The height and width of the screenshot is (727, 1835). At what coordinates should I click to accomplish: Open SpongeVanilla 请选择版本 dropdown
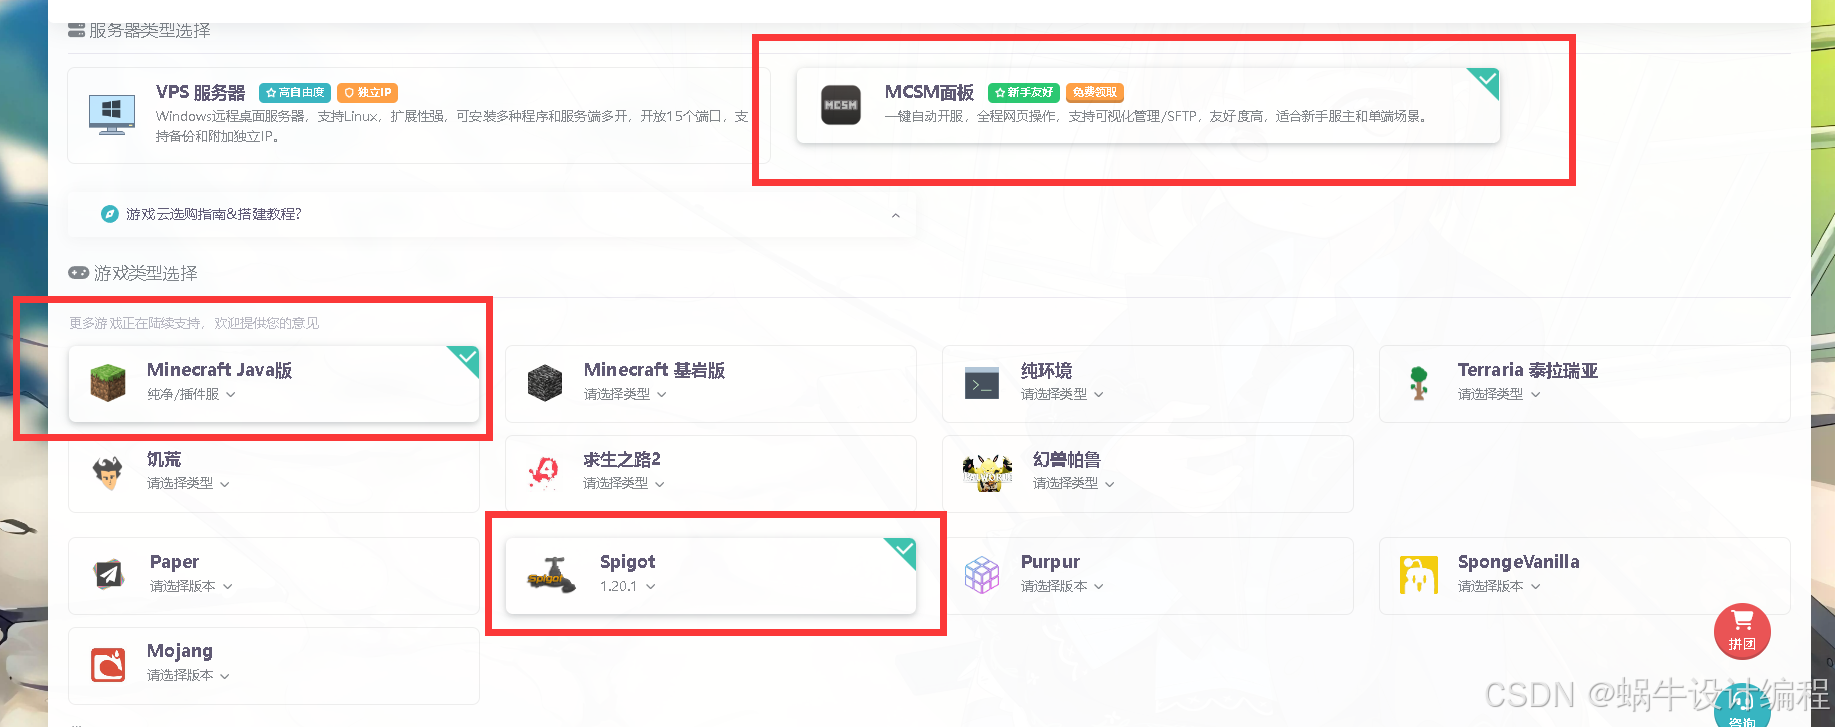[1499, 586]
